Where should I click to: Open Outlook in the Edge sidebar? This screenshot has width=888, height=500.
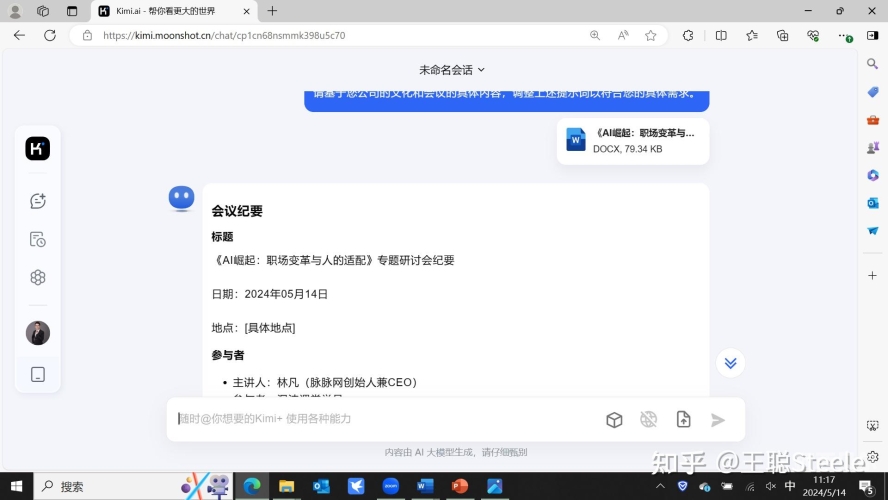coord(872,203)
